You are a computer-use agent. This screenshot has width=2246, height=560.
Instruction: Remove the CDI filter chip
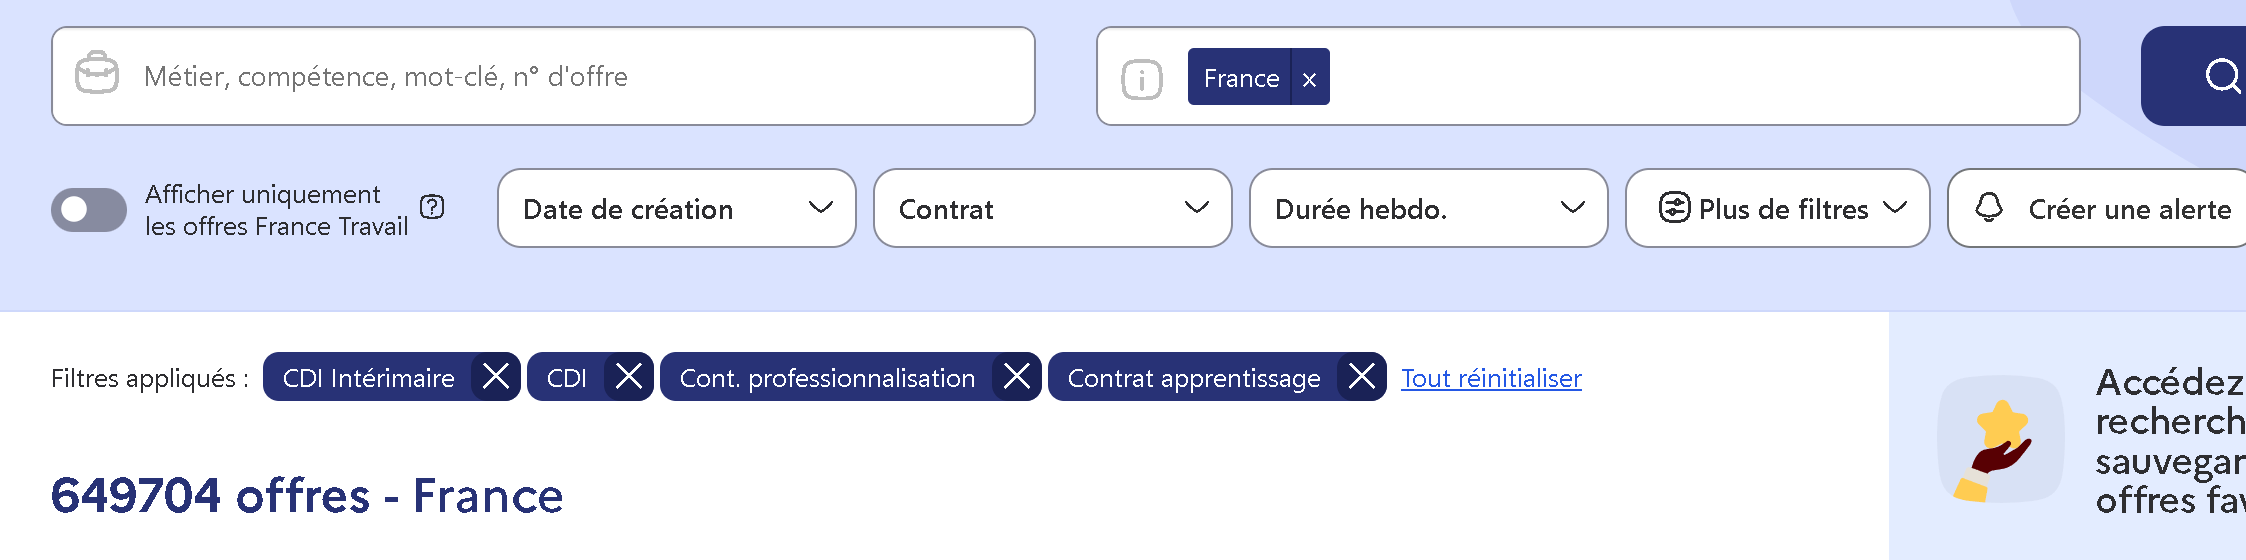point(628,377)
